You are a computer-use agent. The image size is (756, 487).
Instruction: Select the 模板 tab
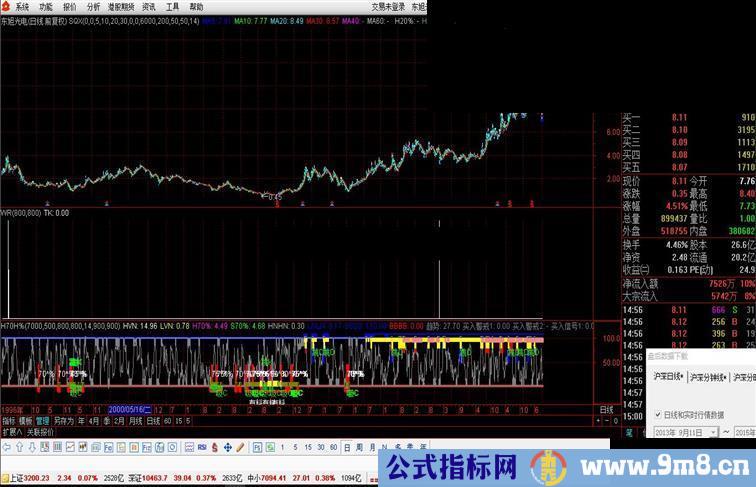pos(25,421)
